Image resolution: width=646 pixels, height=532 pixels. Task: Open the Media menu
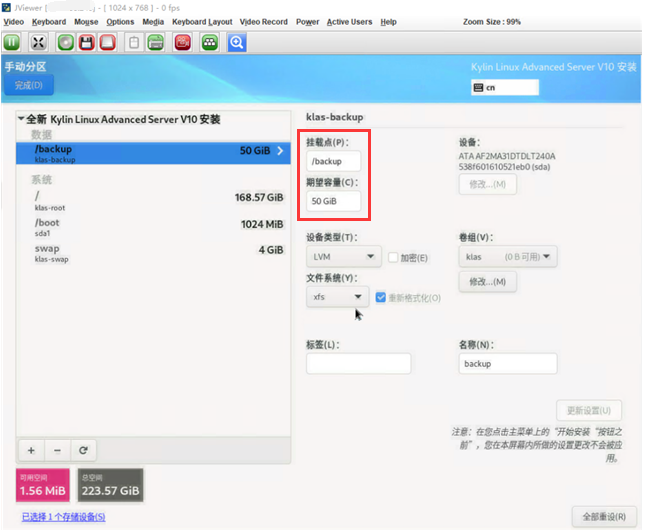[x=153, y=22]
